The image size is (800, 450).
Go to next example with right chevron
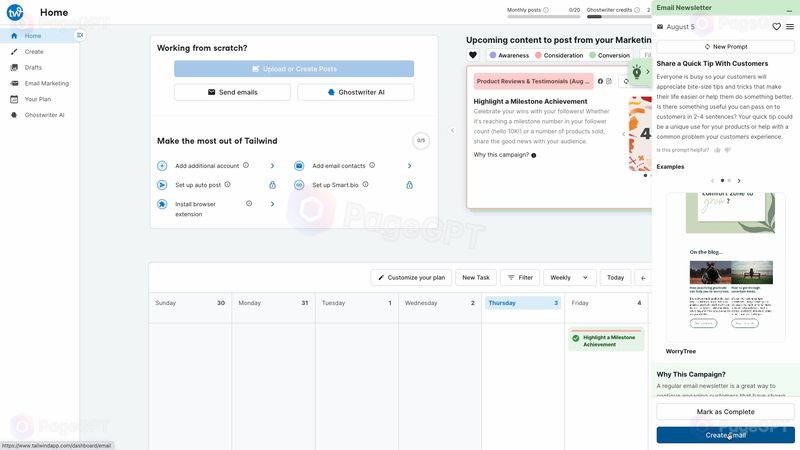click(x=739, y=181)
